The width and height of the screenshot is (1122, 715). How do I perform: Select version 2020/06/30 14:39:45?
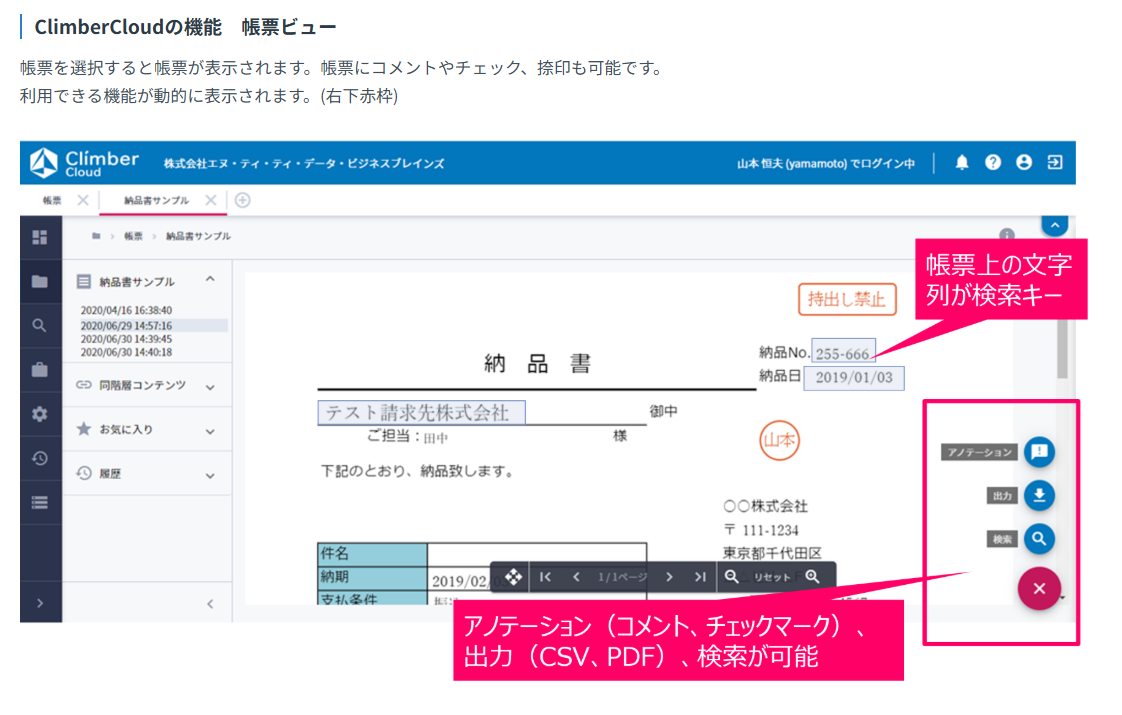[x=126, y=339]
